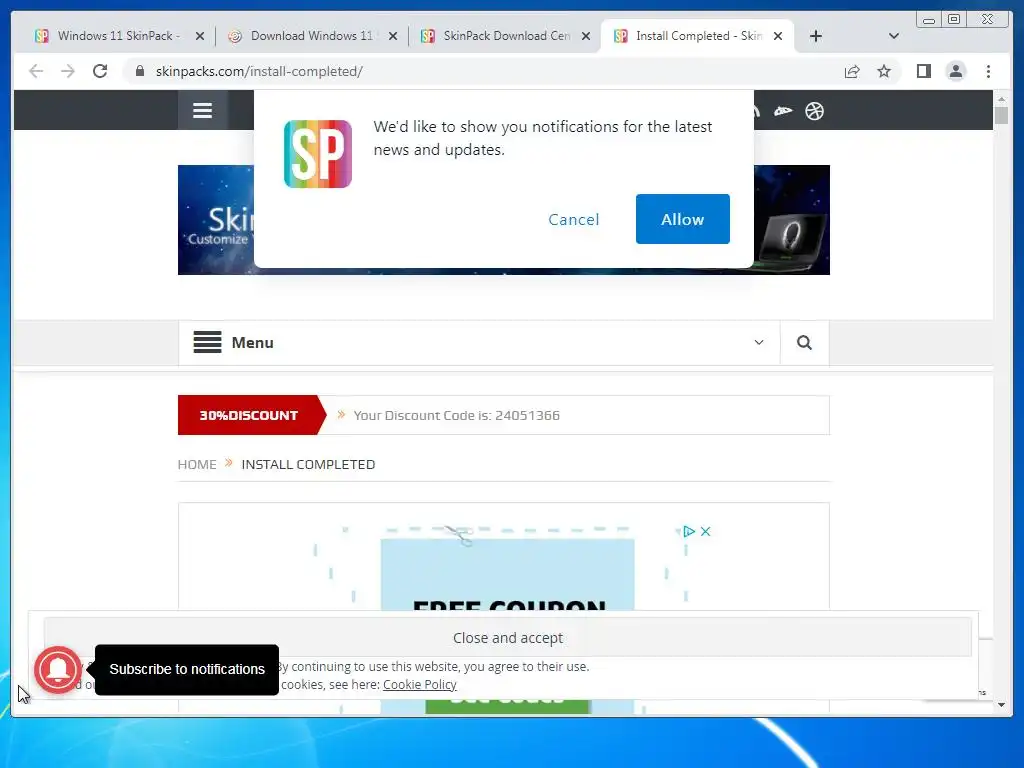Close the Windows 11 SkinPack tab
1024x768 pixels.
[200, 37]
